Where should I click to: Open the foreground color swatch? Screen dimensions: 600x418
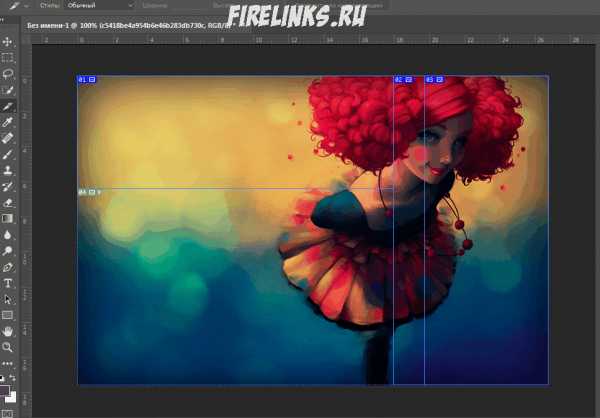point(4,391)
